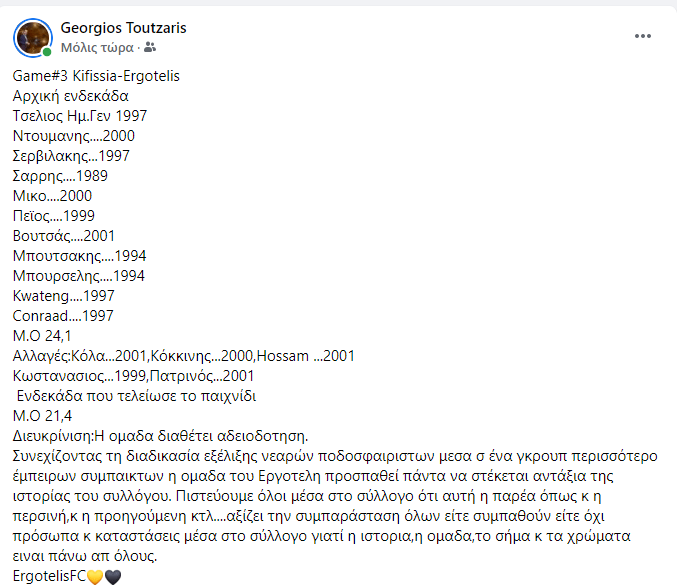Click the "Hossam ...2001" substitution text
Viewport: 677px width, 586px height.
[x=306, y=356]
